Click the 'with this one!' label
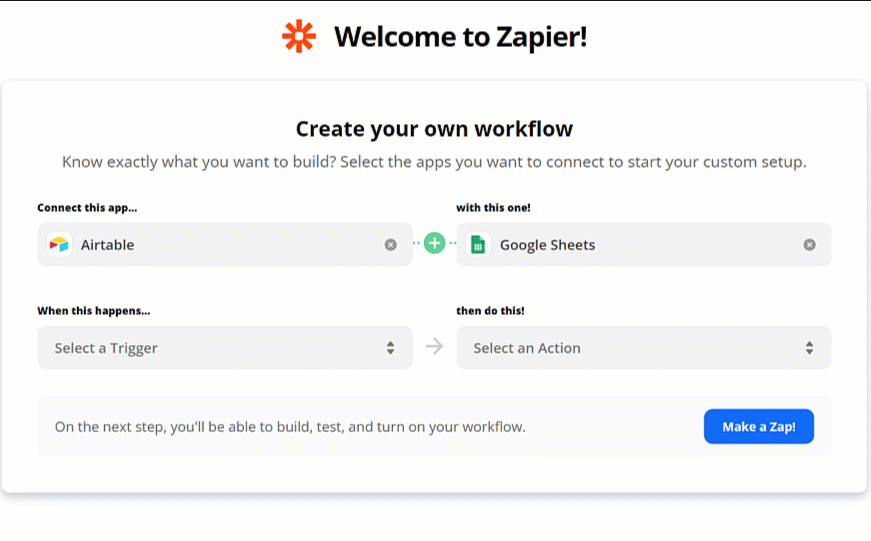Screen dimensions: 871x541 pos(493,208)
